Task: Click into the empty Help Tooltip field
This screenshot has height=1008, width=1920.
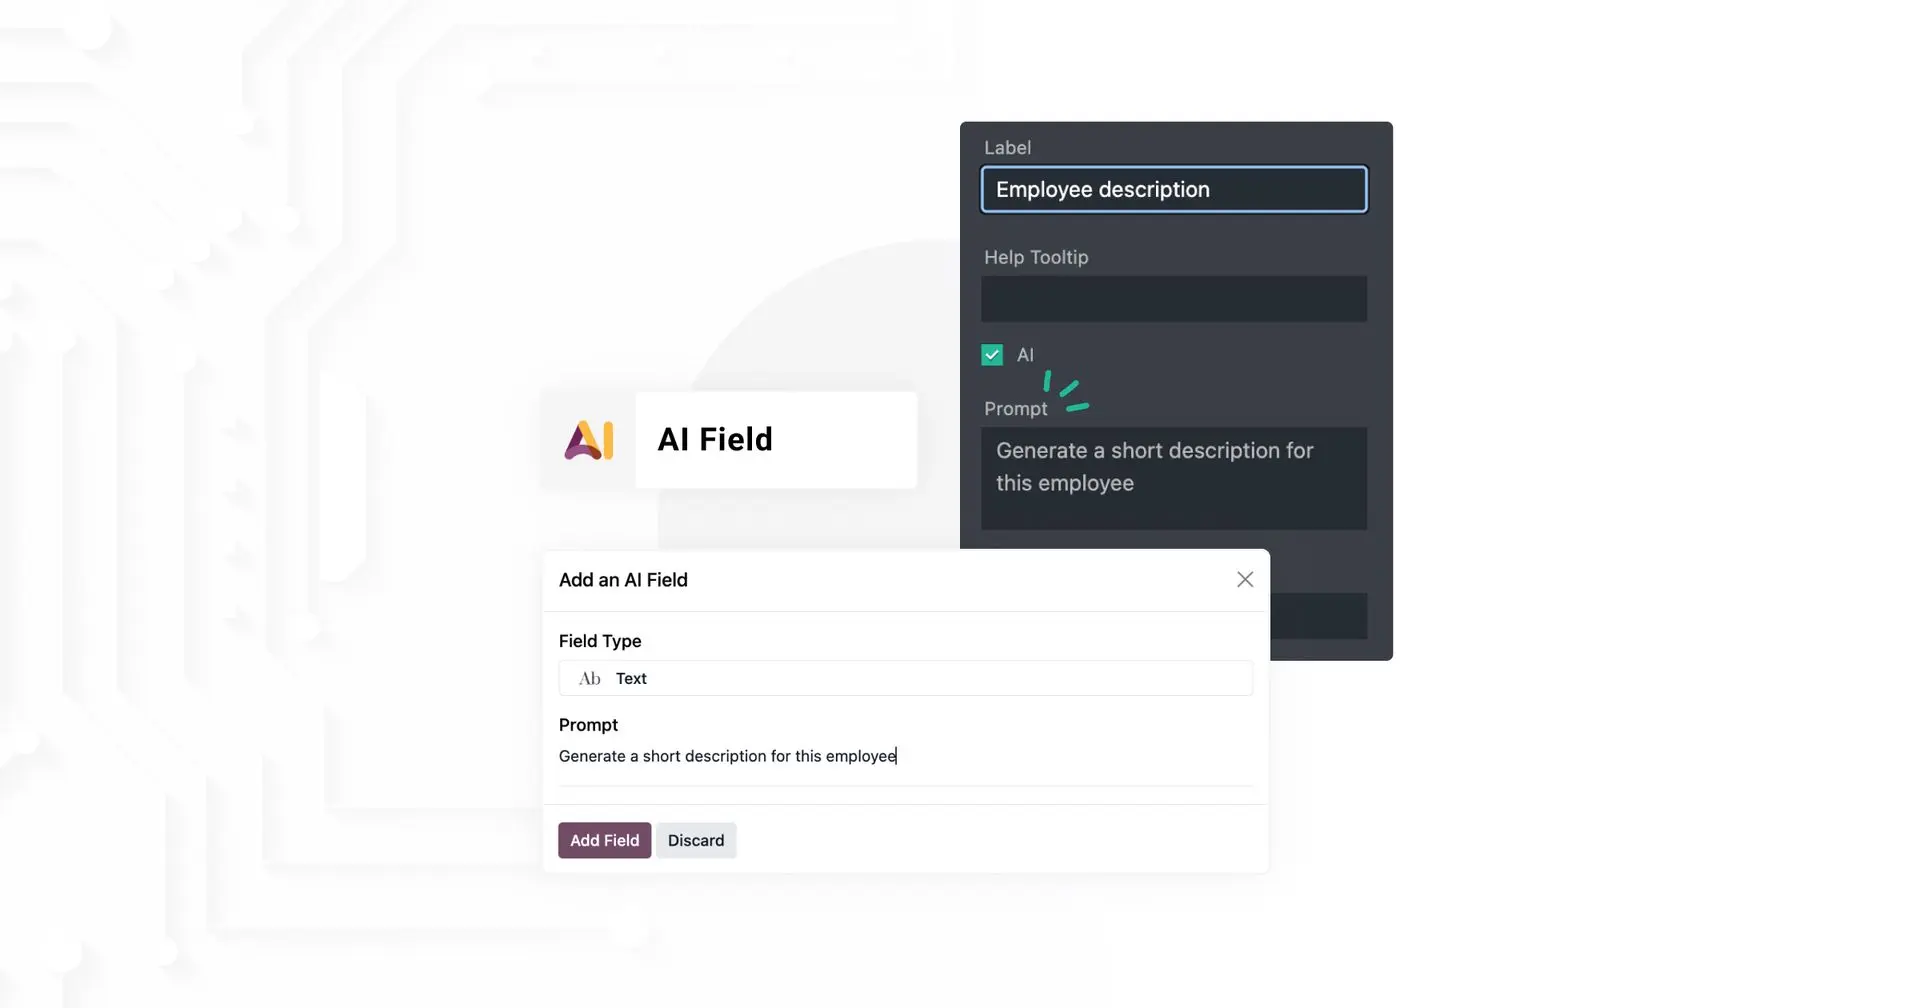Action: [1174, 299]
